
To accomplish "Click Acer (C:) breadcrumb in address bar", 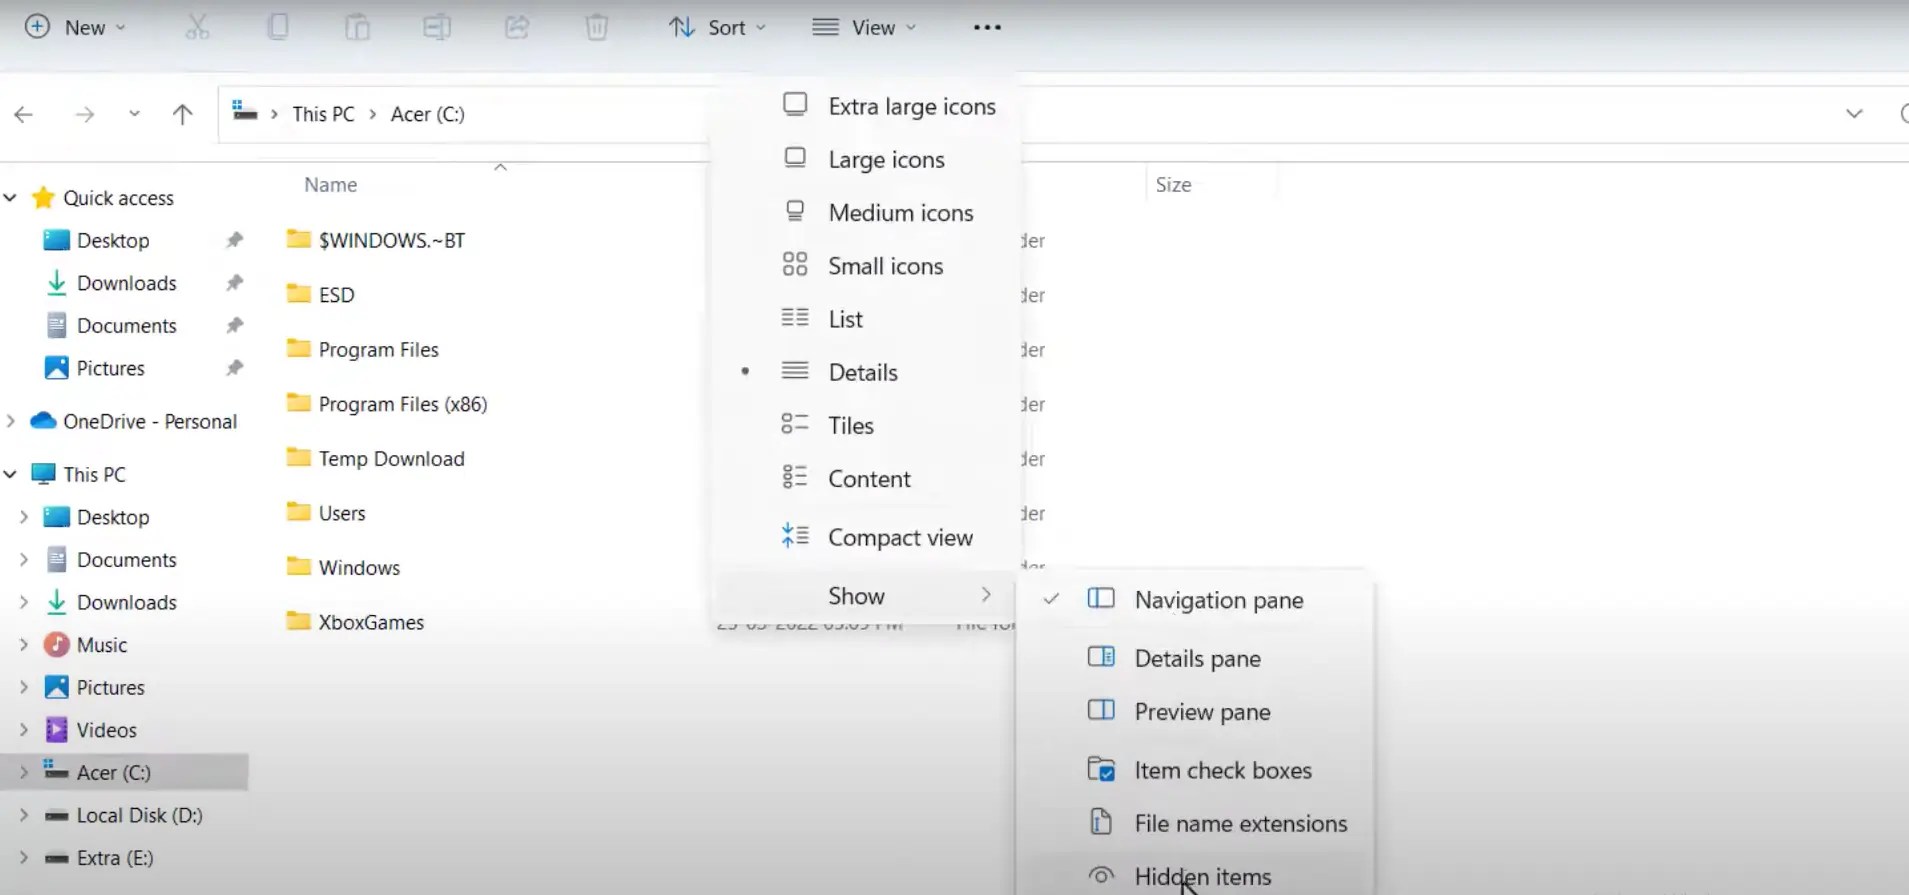I will tap(428, 114).
